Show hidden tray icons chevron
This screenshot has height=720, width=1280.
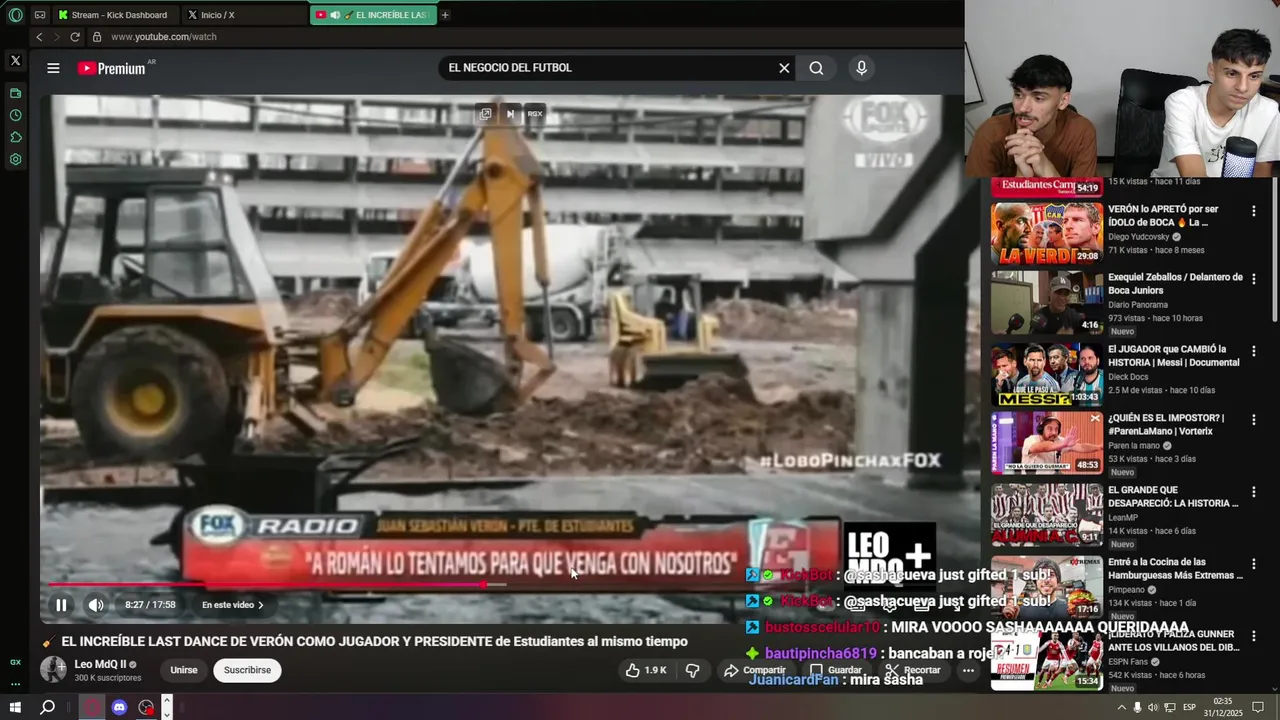pos(1121,707)
